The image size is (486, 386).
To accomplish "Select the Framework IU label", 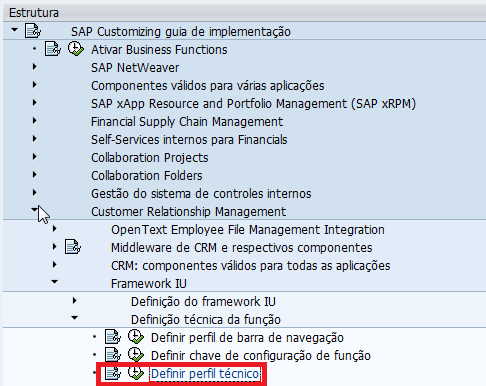I will 149,284.
